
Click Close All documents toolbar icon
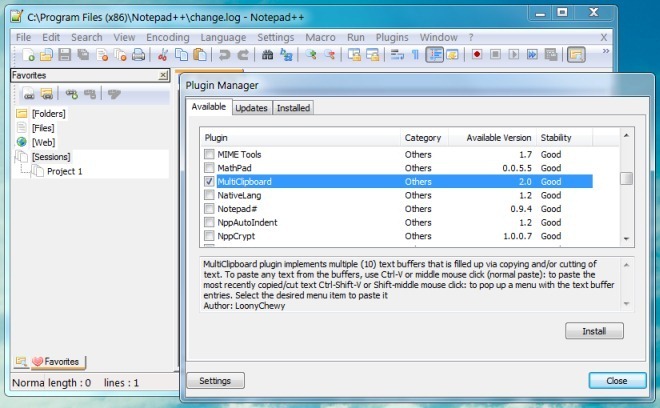120,55
